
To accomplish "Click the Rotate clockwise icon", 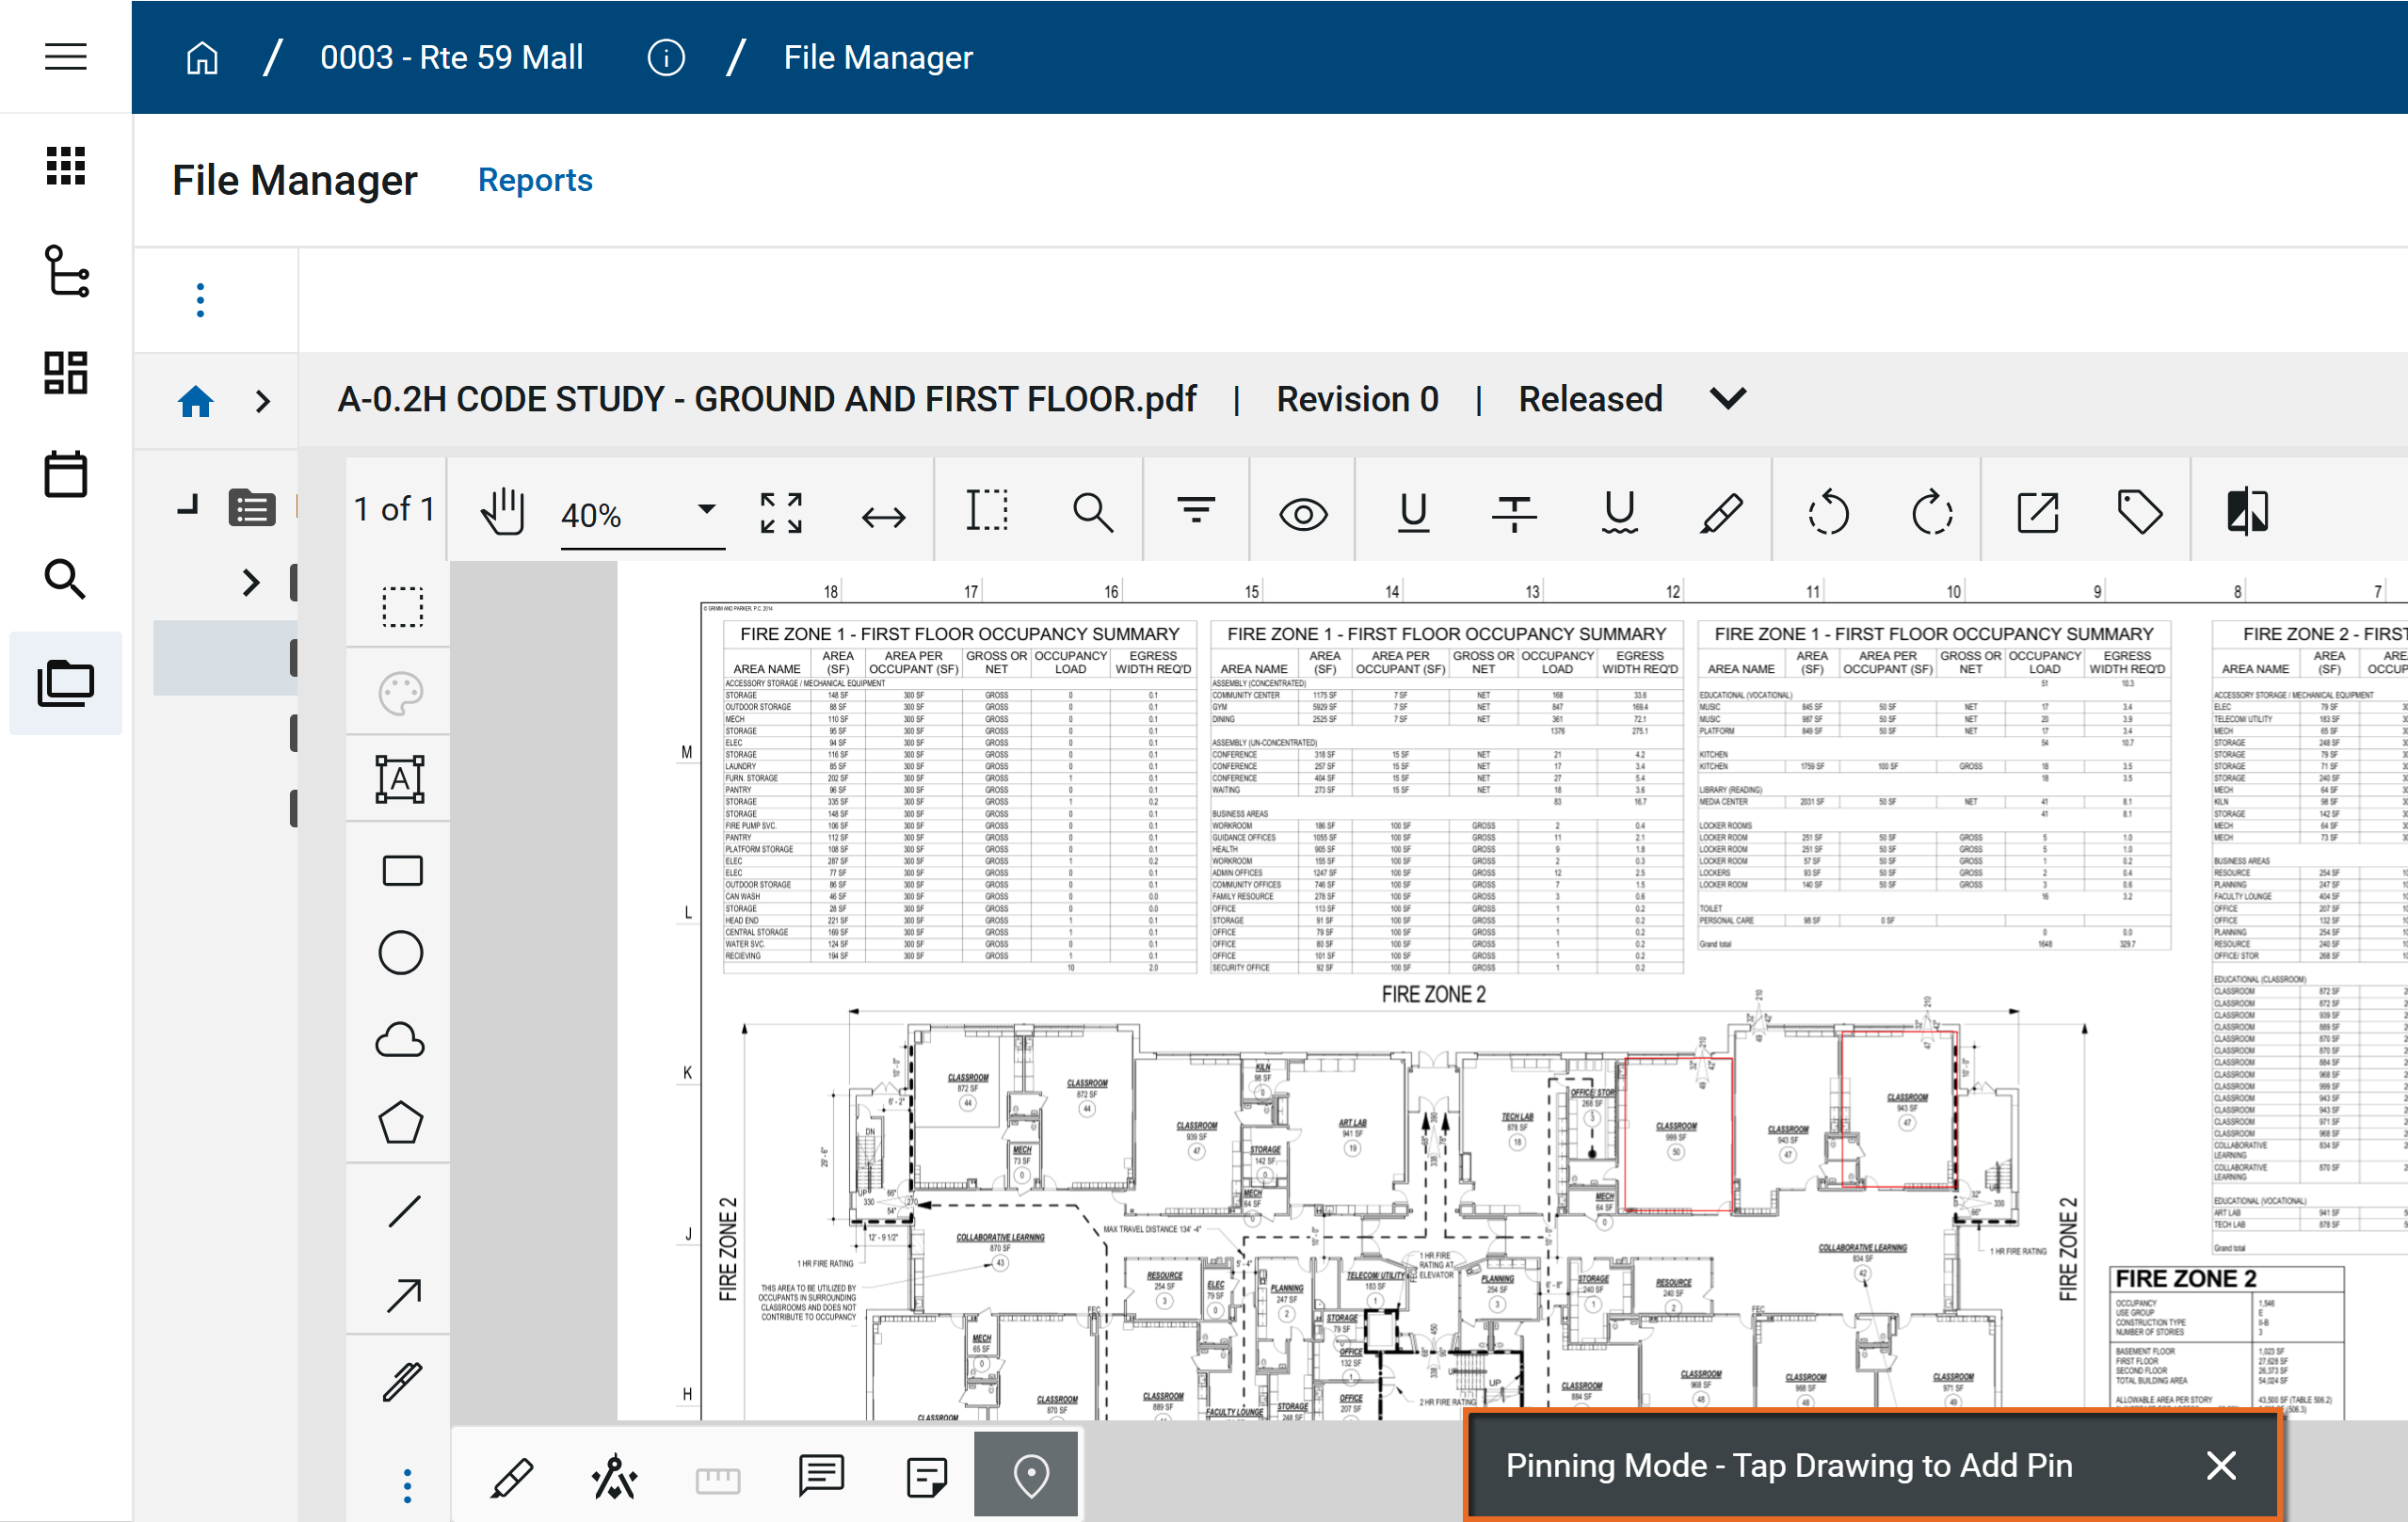I will 1931,513.
